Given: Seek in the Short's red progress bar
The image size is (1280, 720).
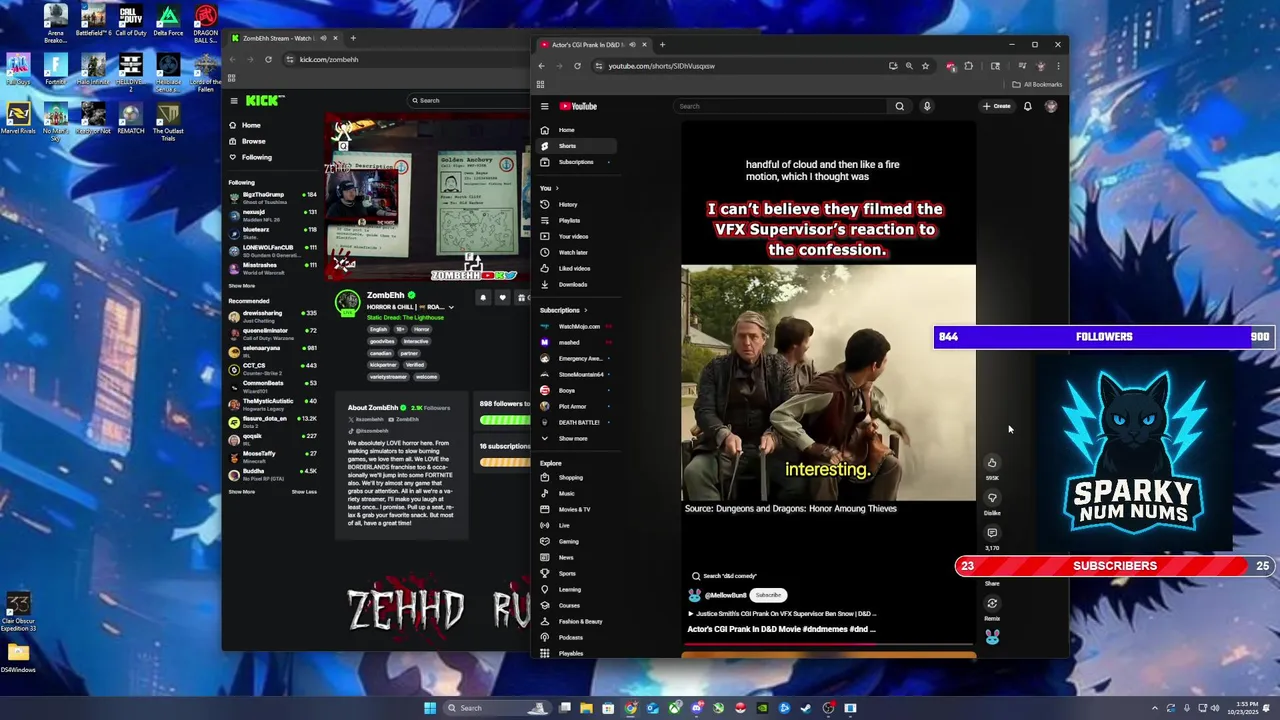Looking at the screenshot, I should (828, 645).
